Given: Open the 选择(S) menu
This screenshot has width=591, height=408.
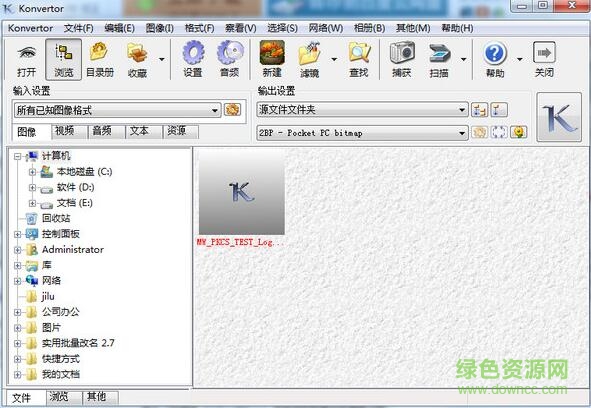Looking at the screenshot, I should pos(282,28).
